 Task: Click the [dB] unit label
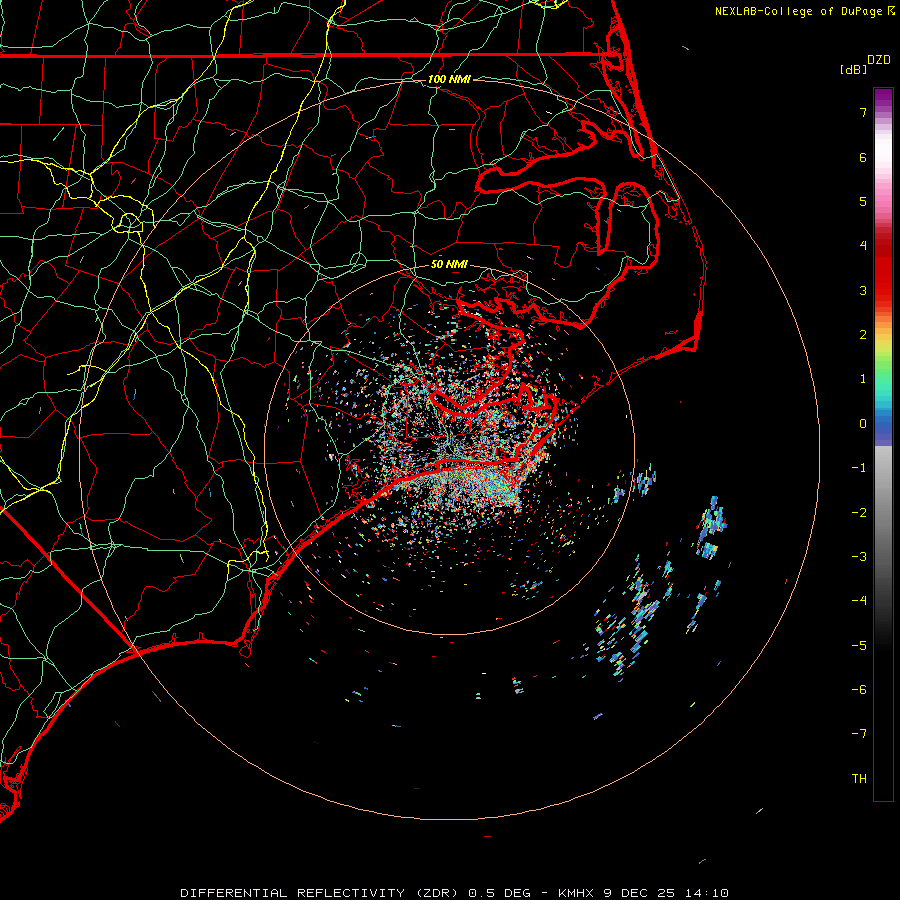(x=853, y=70)
